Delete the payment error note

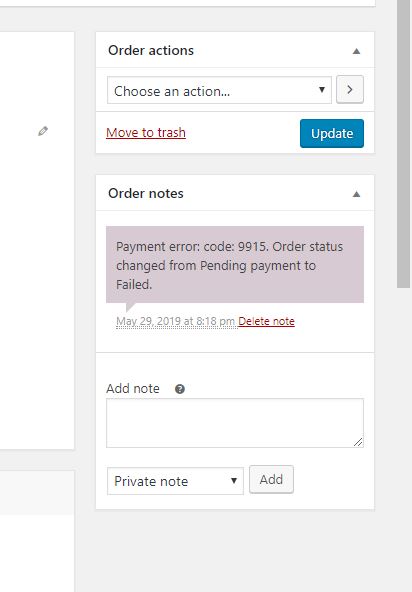266,321
